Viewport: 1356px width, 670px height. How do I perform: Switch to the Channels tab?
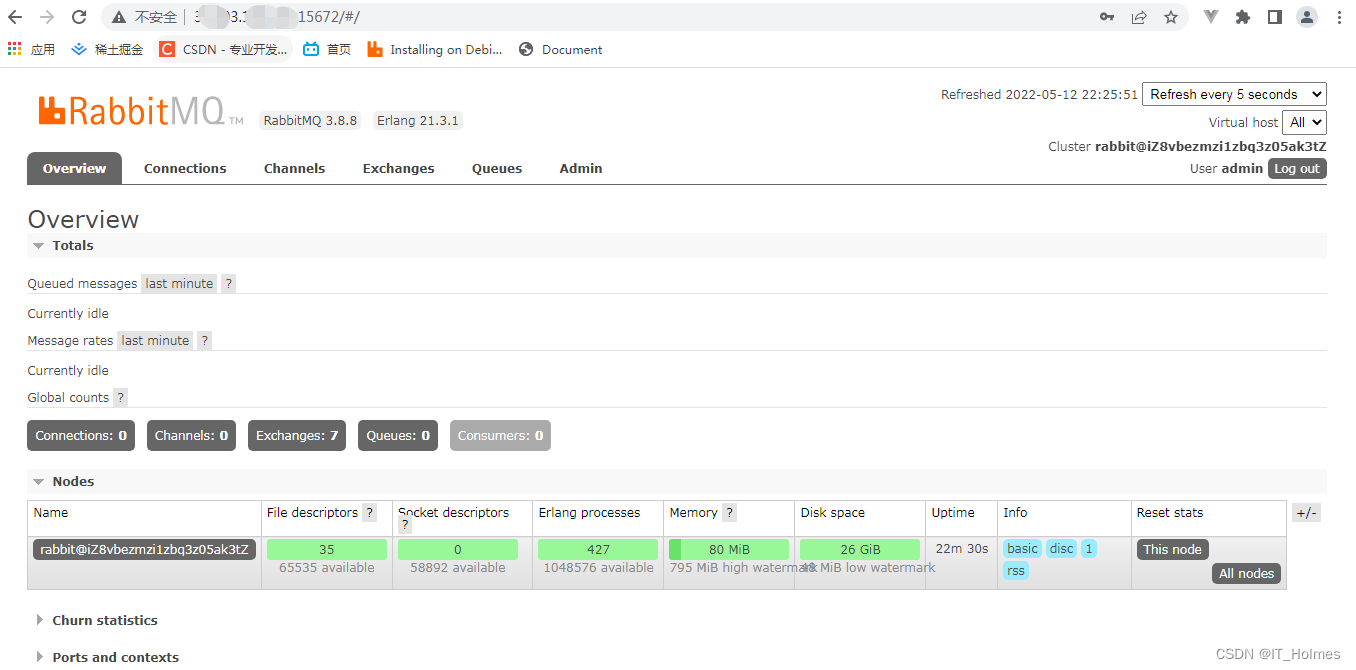[294, 168]
